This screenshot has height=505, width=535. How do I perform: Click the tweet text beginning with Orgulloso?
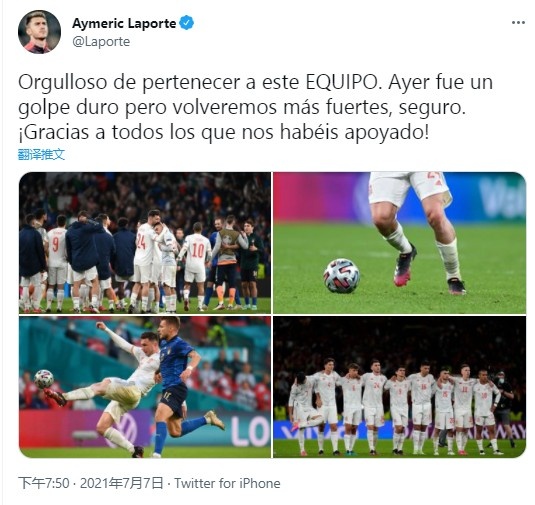(255, 107)
